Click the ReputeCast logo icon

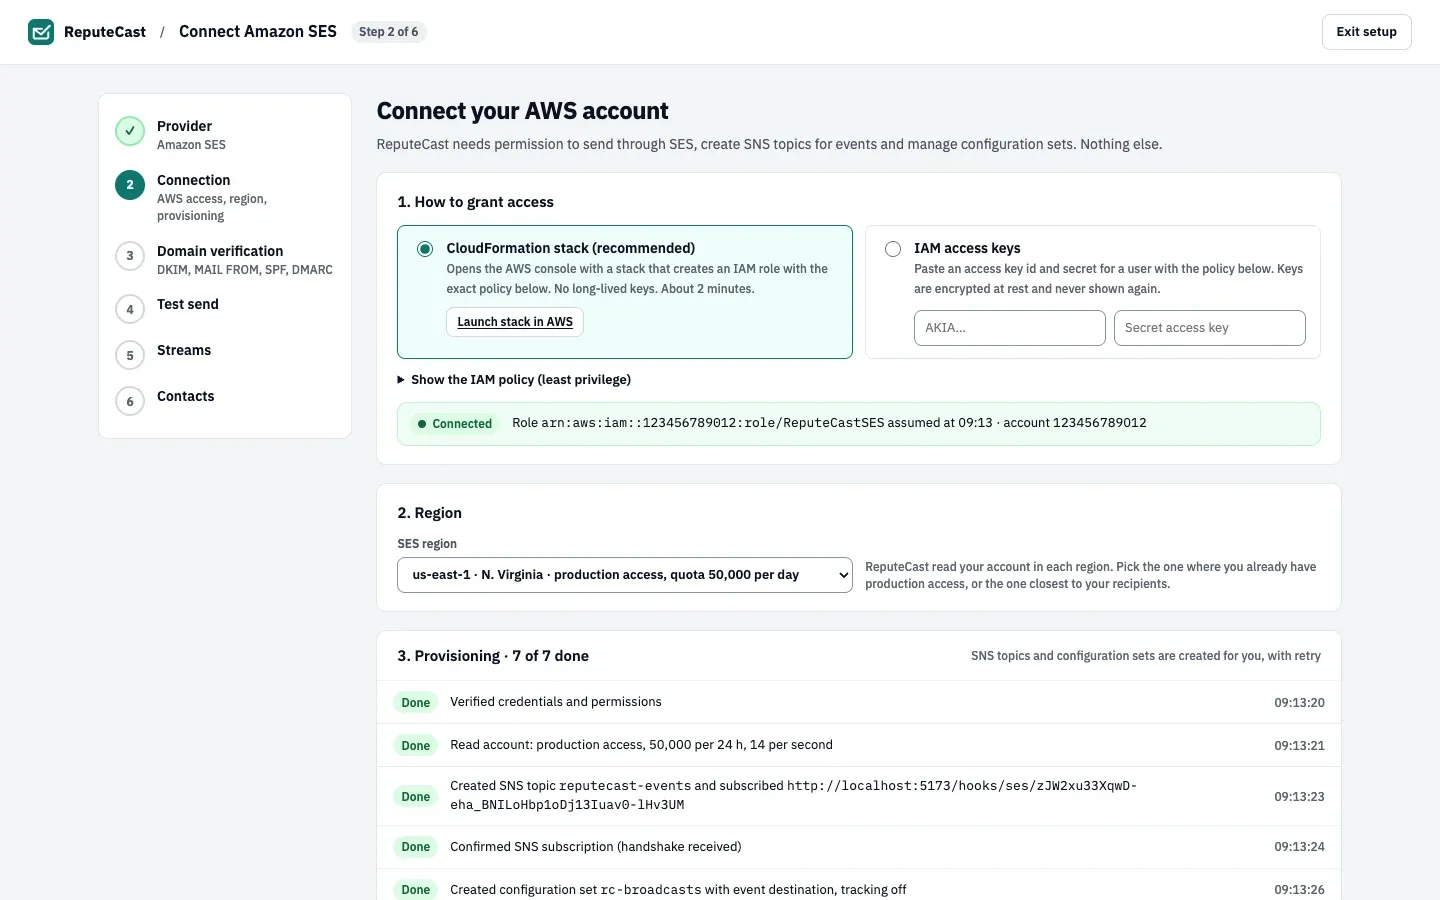(x=41, y=32)
